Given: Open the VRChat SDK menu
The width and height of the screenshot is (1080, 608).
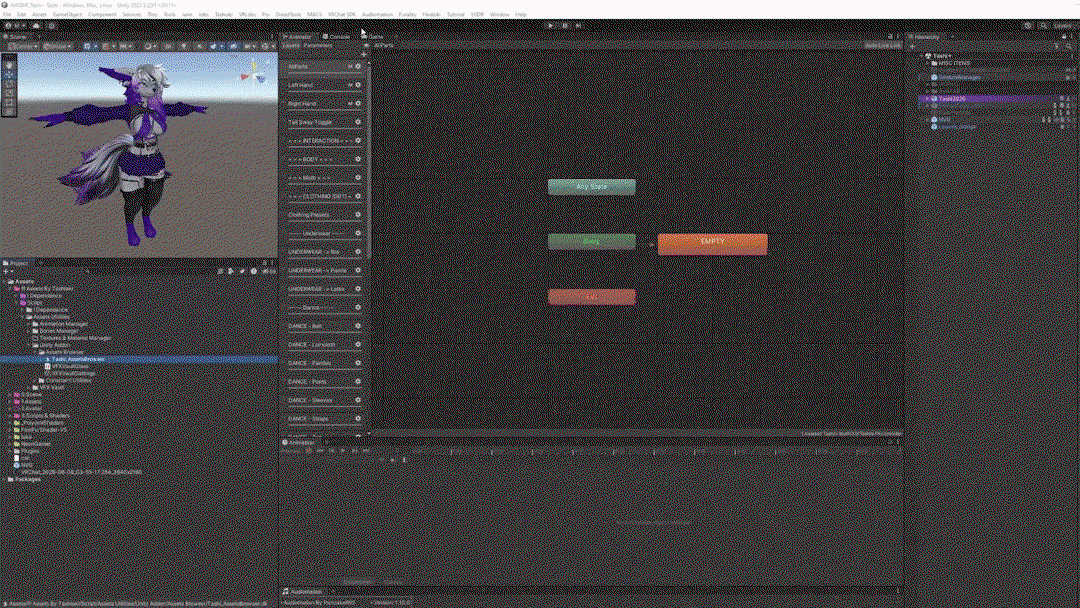Looking at the screenshot, I should click(342, 14).
